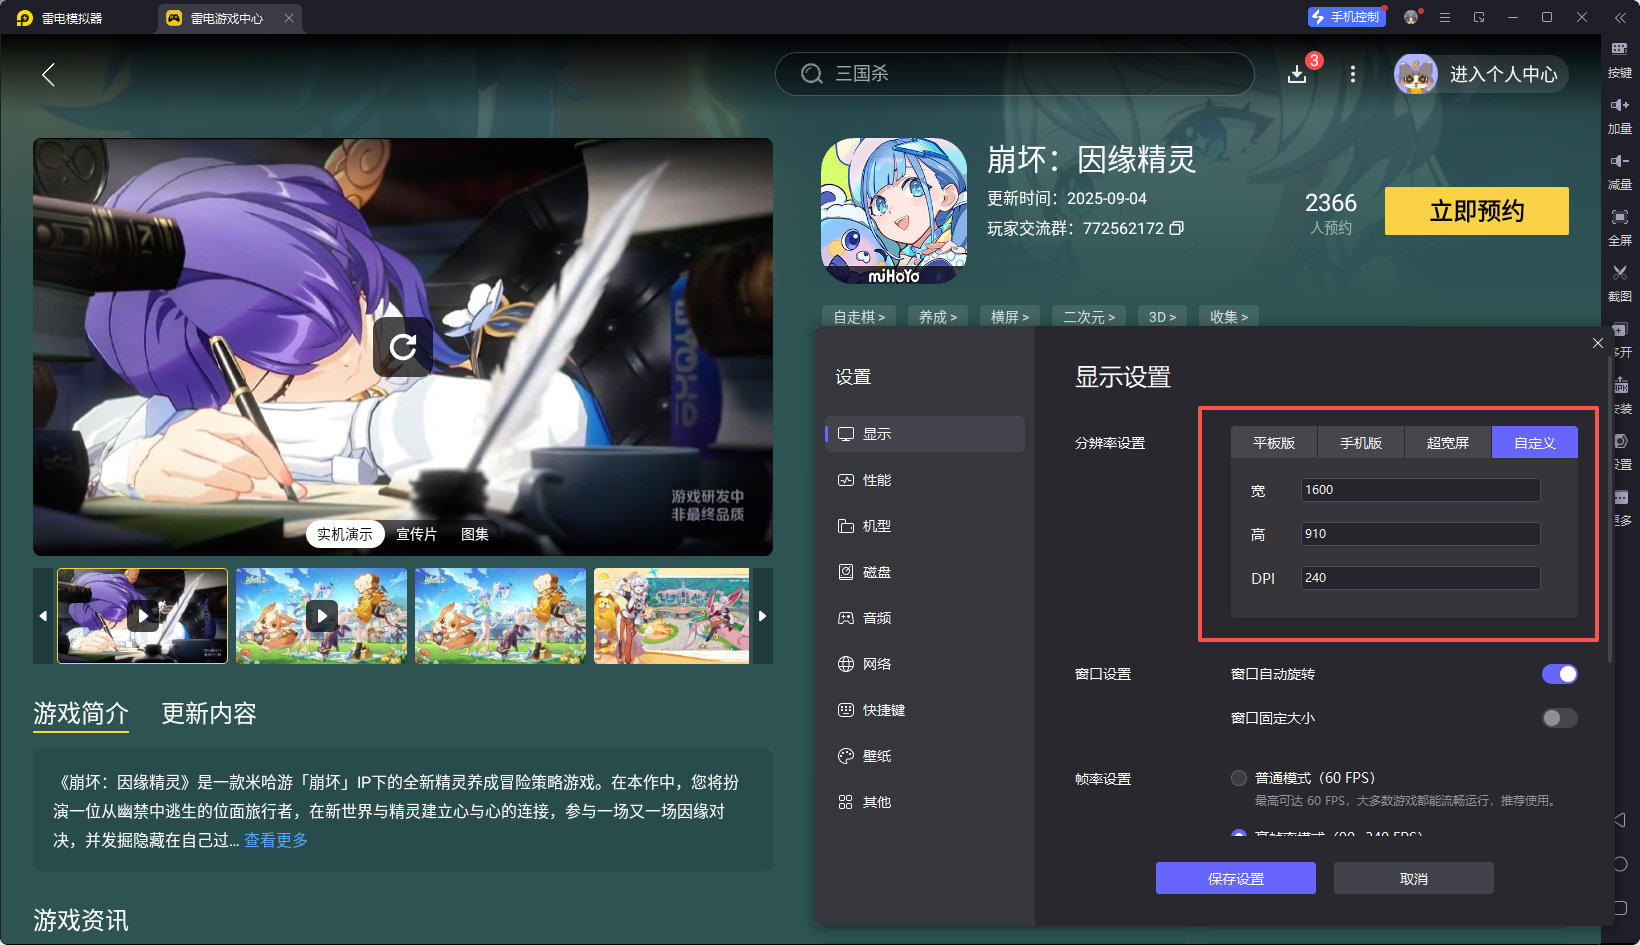Show previous thumbnails with the left carousel arrow
Screen dimensions: 1640x945
tap(43, 616)
